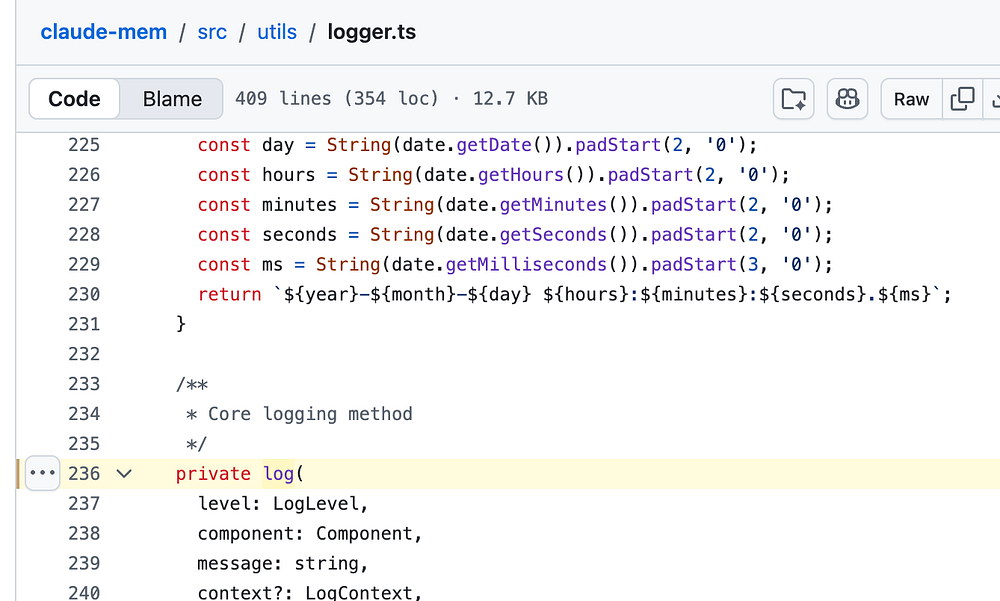Open the utils folder breadcrumb
Viewport: 1000px width, 601px height.
tap(277, 32)
